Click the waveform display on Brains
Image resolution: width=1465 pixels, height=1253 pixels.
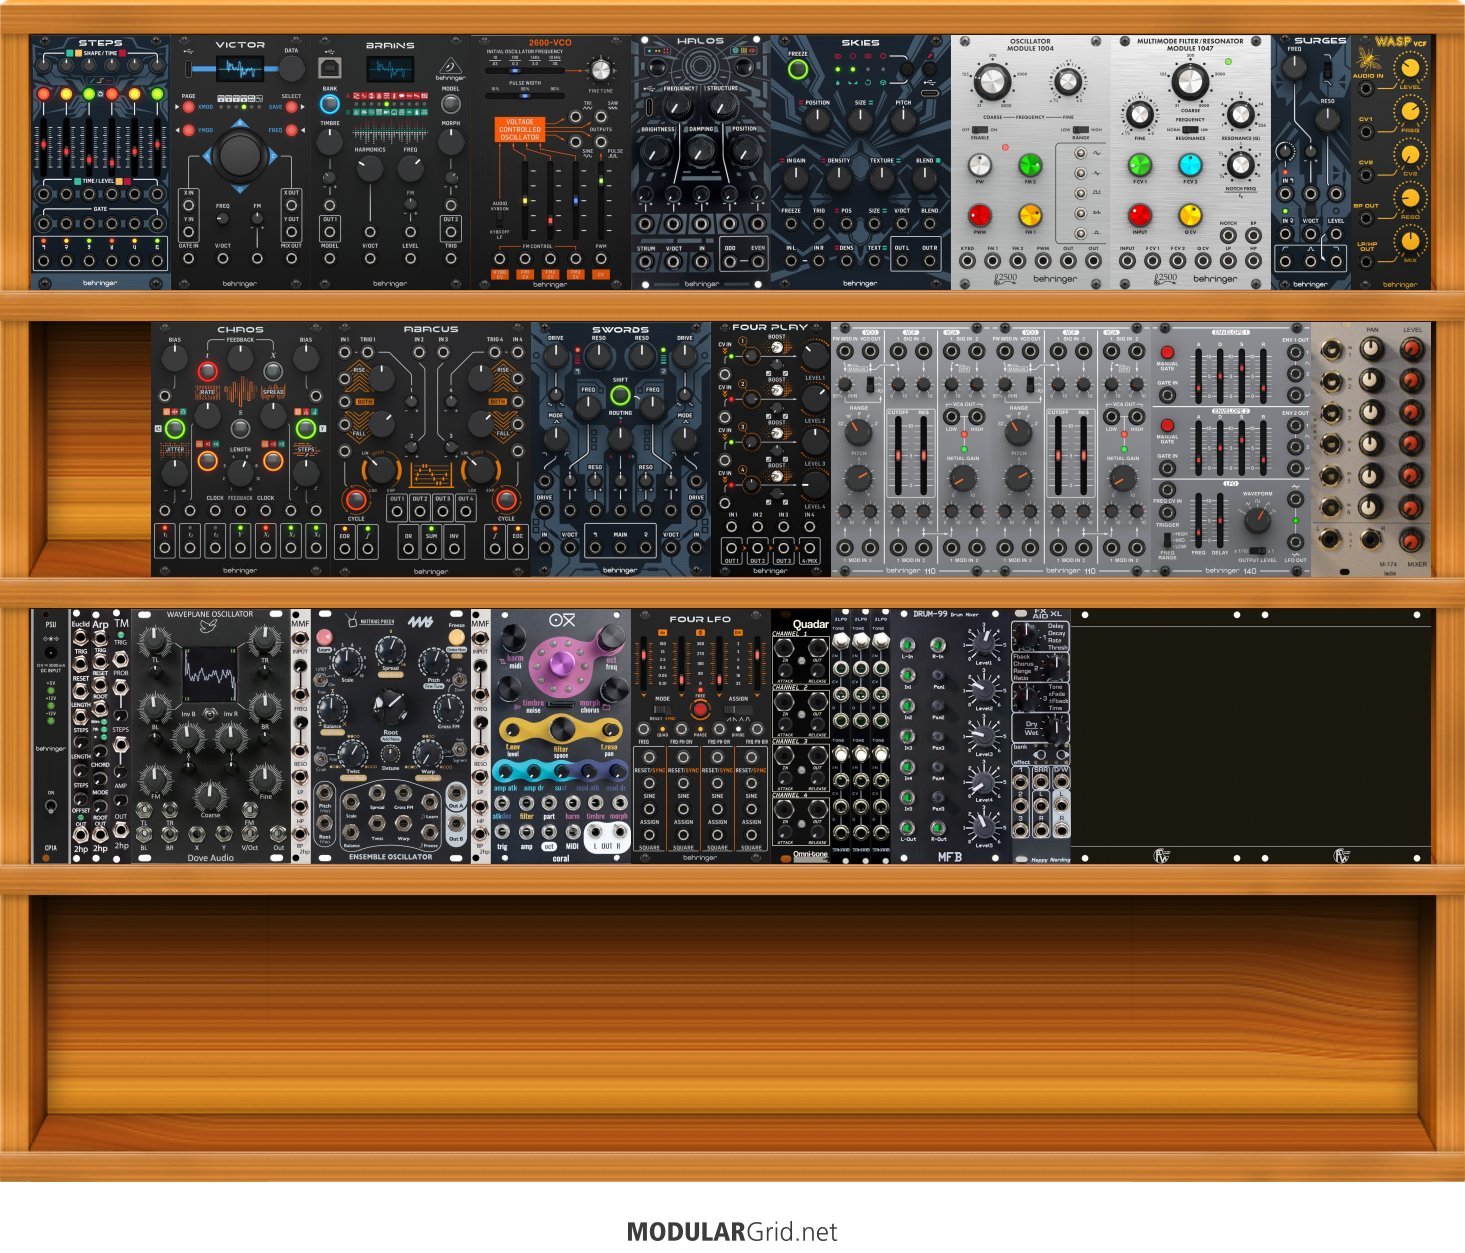390,68
